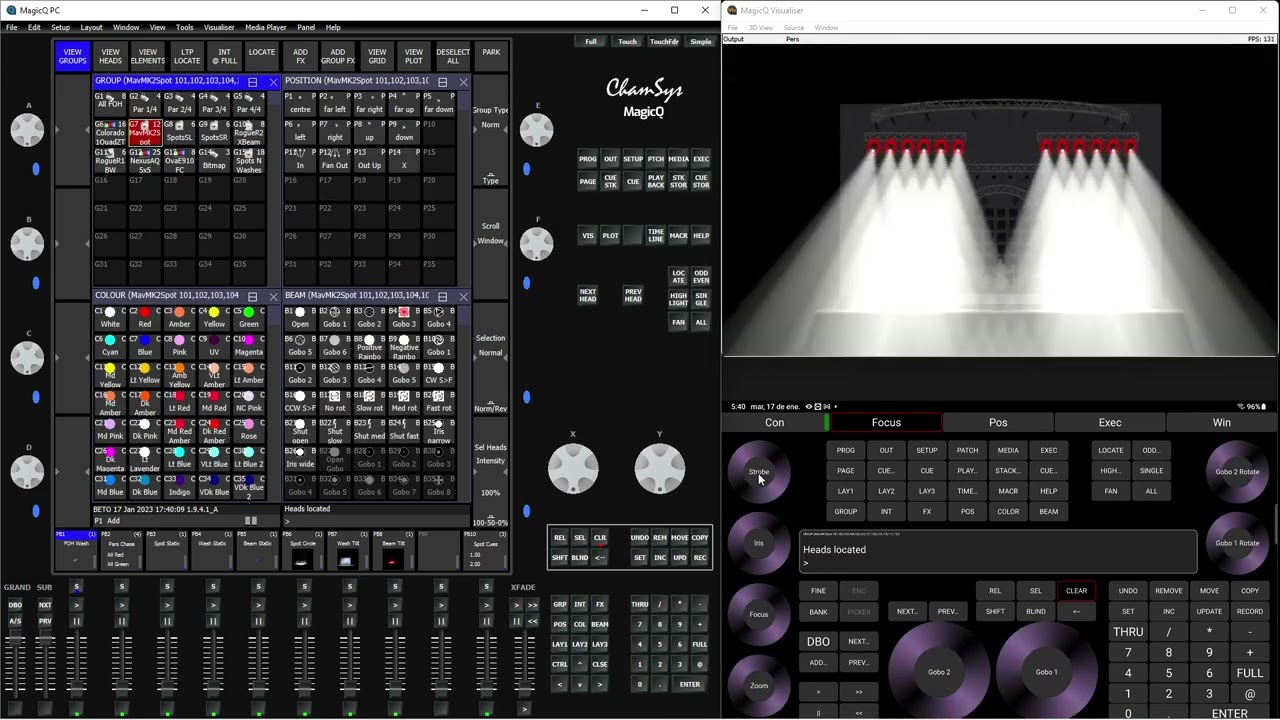Screen dimensions: 1280x720
Task: Hit CLEAR button in remote app
Action: pyautogui.click(x=1076, y=591)
